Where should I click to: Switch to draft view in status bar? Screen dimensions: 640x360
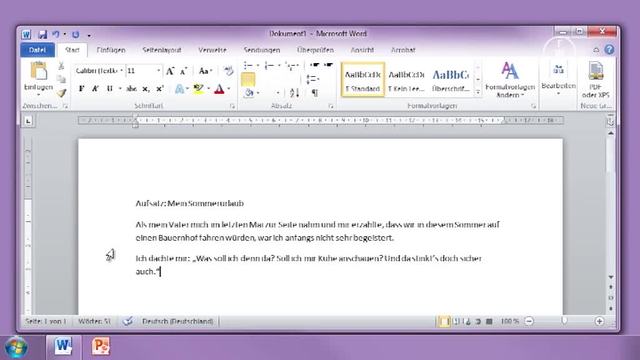click(x=489, y=322)
